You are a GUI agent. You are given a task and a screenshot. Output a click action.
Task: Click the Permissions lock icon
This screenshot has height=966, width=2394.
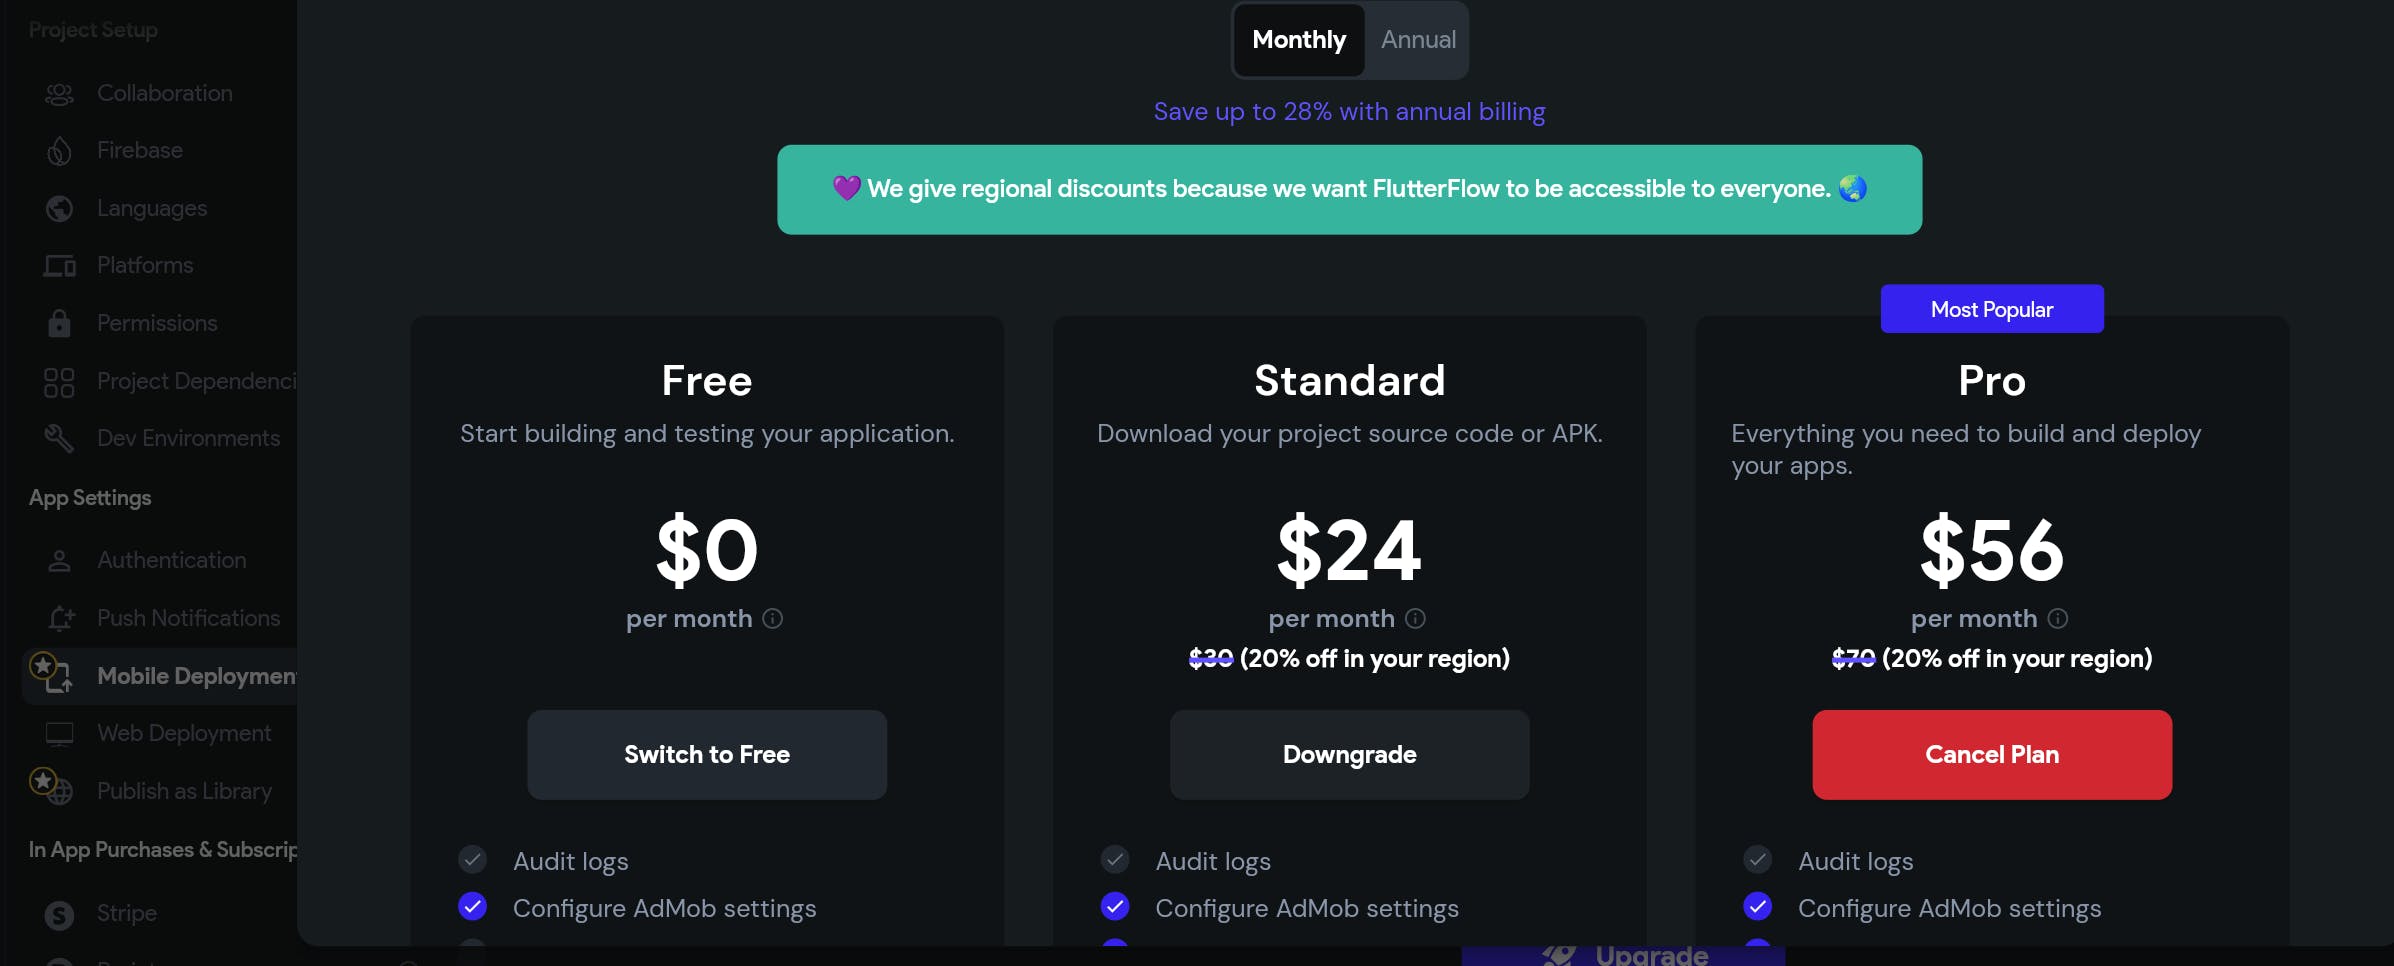coord(59,323)
